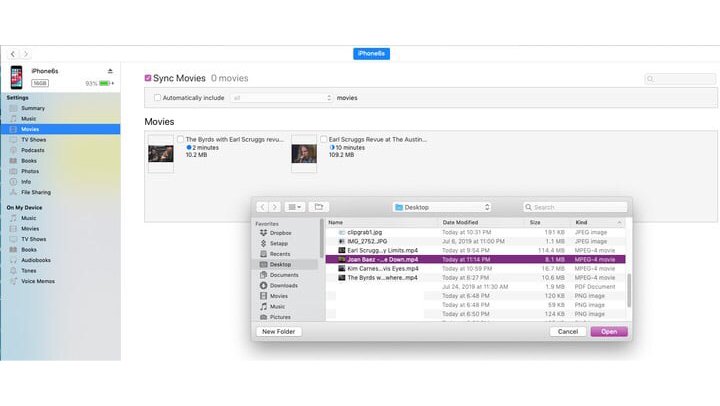
Task: Open TV Shows icon under On My Device
Action: [13, 239]
